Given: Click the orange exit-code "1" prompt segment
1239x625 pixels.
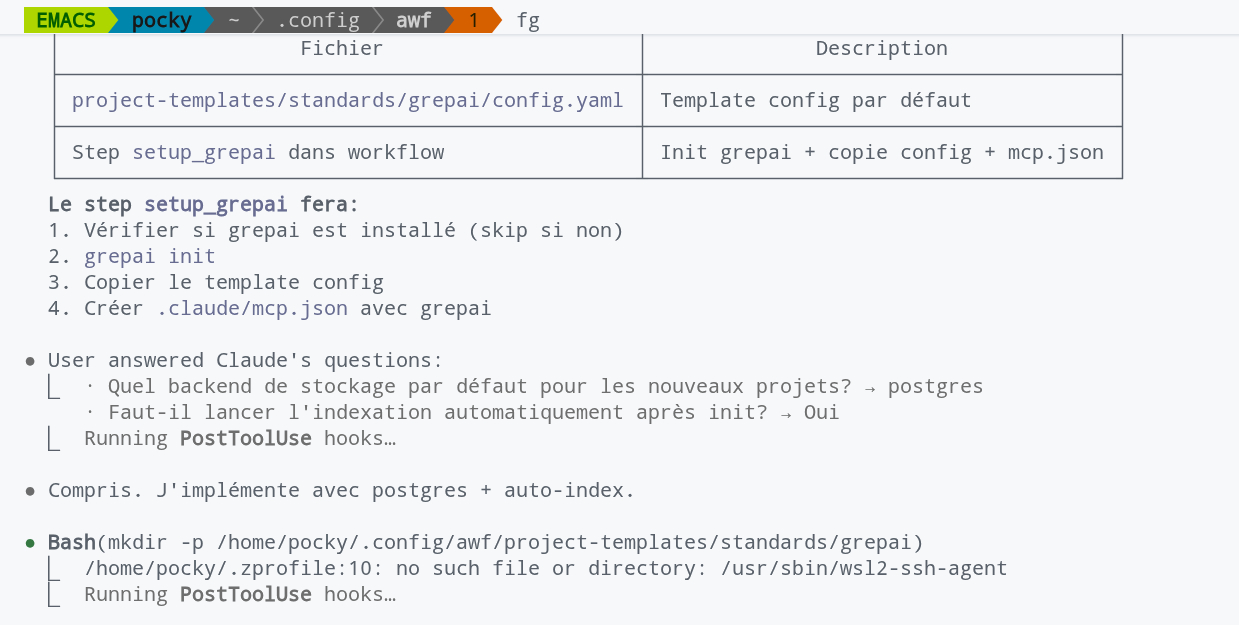Looking at the screenshot, I should pyautogui.click(x=473, y=20).
